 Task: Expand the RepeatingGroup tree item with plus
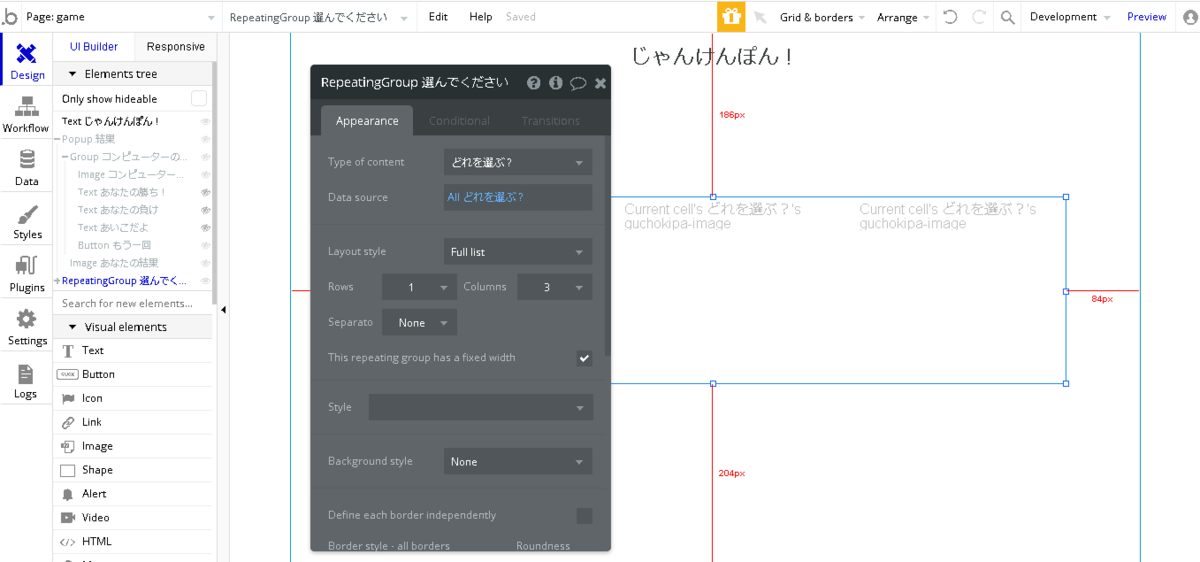pyautogui.click(x=57, y=281)
